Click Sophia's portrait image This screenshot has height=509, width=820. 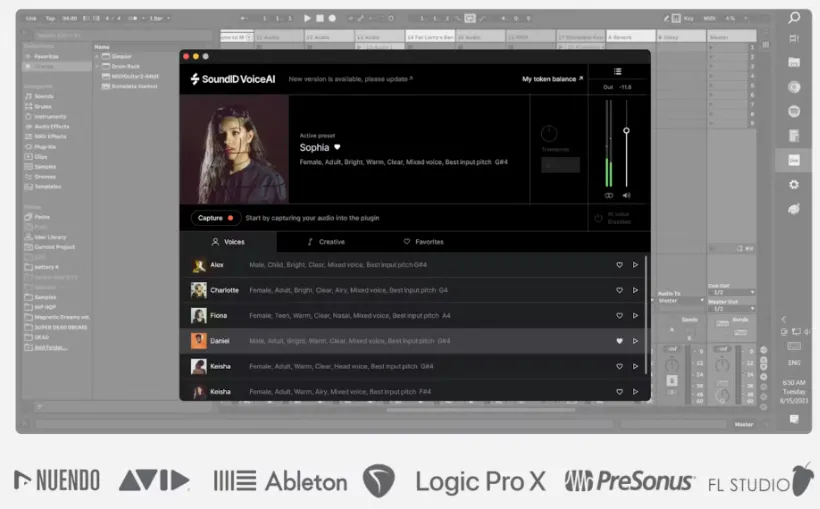coord(234,149)
